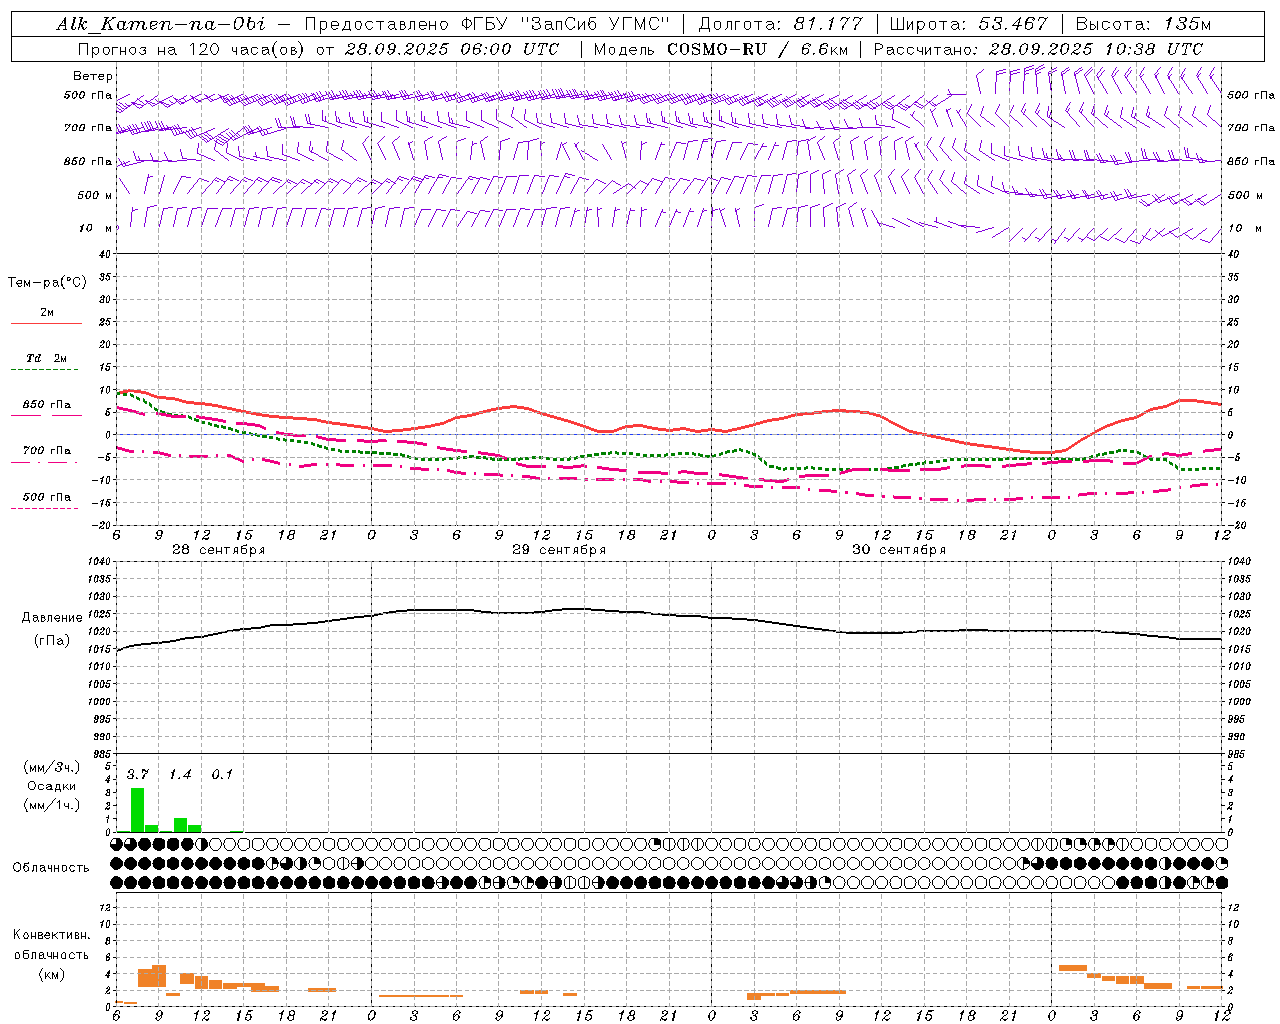Viewport: 1280px width, 1024px height.
Task: Click the "Облачность" cloud cover label
Action: [51, 868]
